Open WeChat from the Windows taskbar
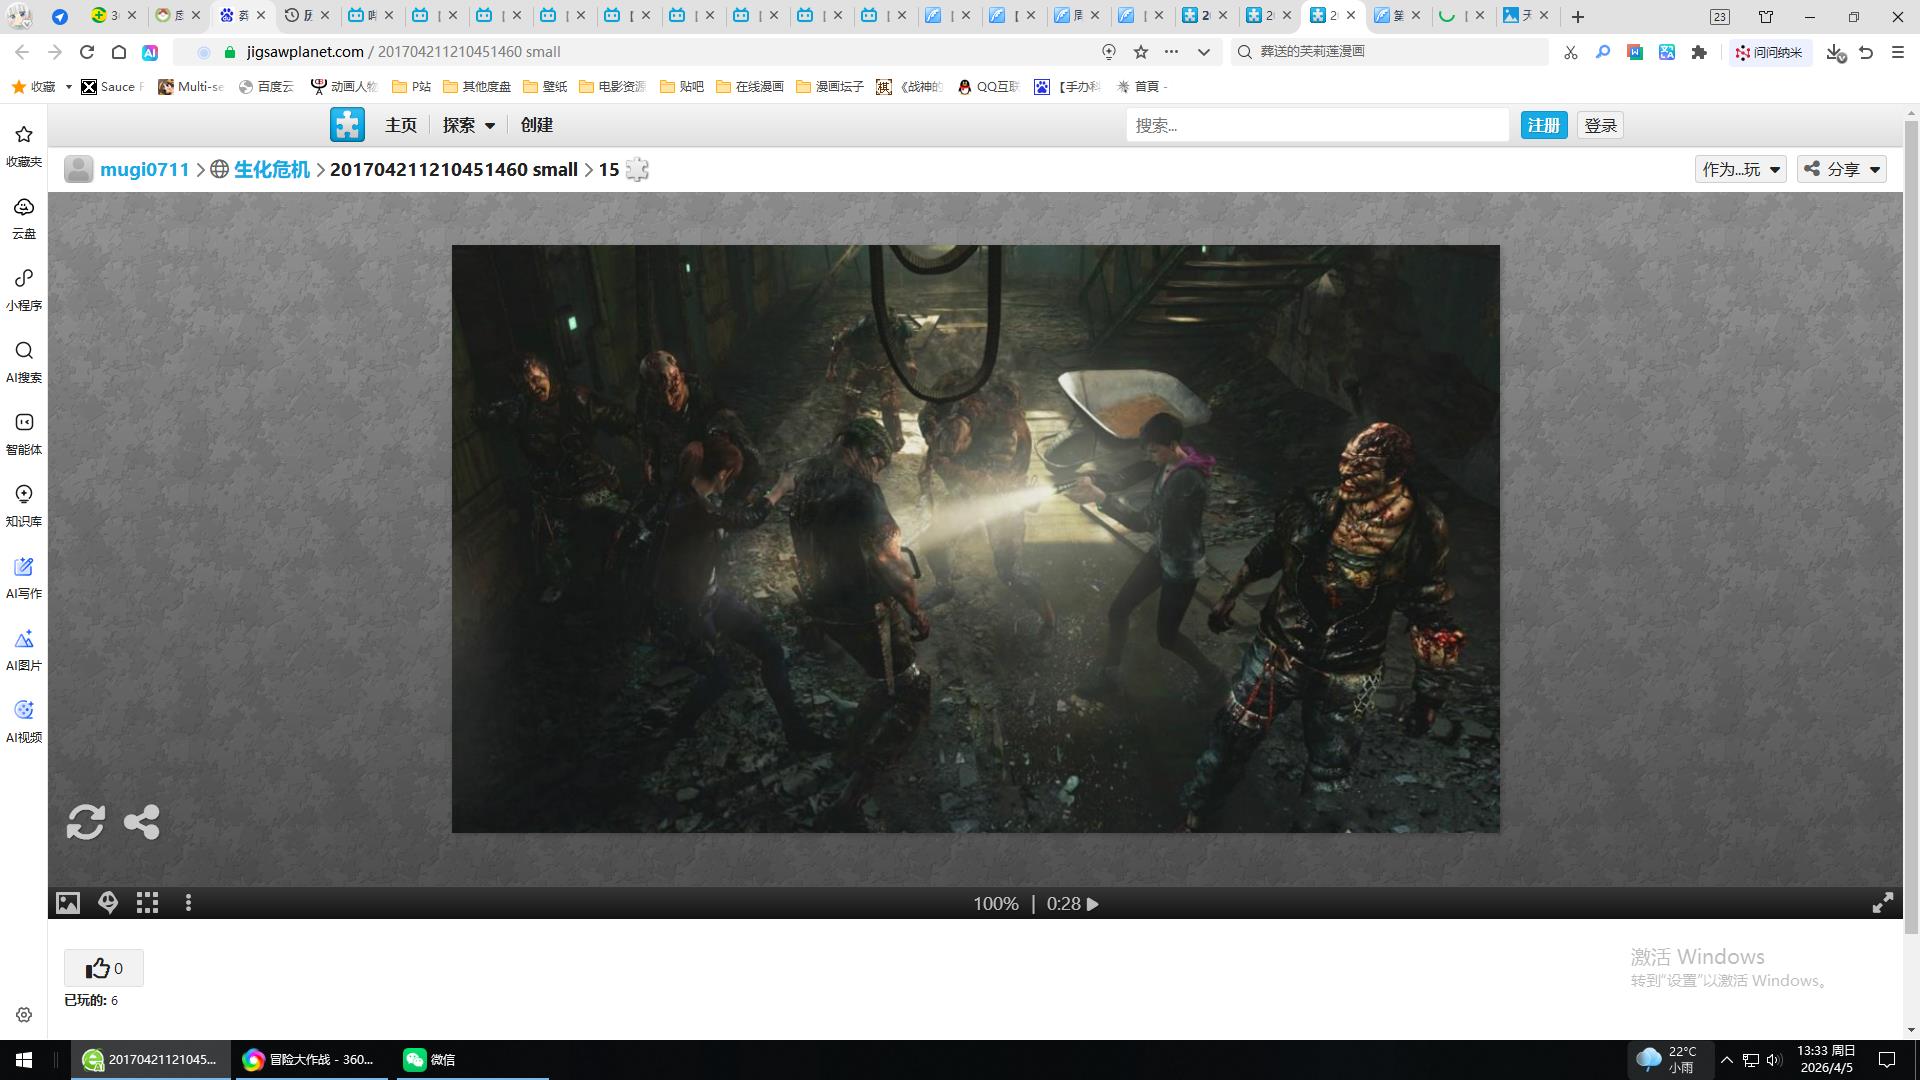The image size is (1920, 1080). [430, 1059]
